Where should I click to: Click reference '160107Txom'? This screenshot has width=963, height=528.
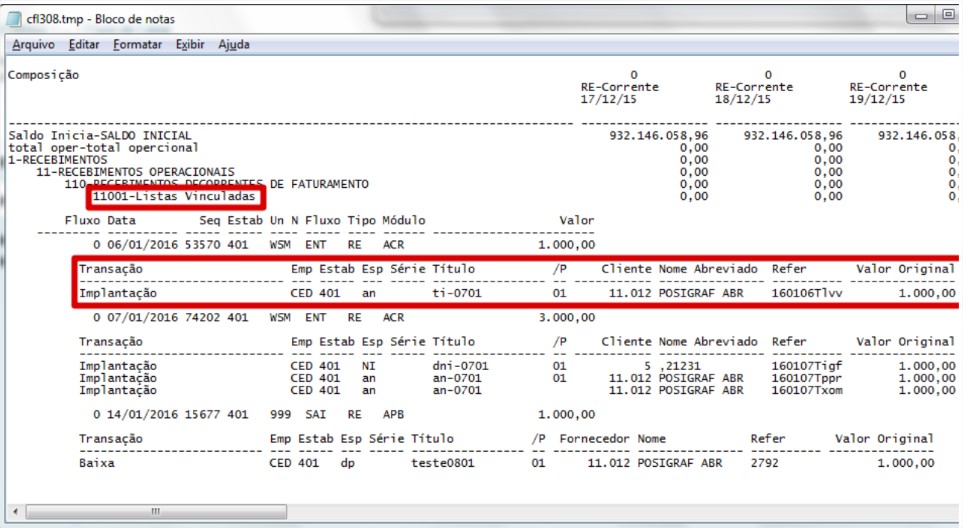(807, 390)
